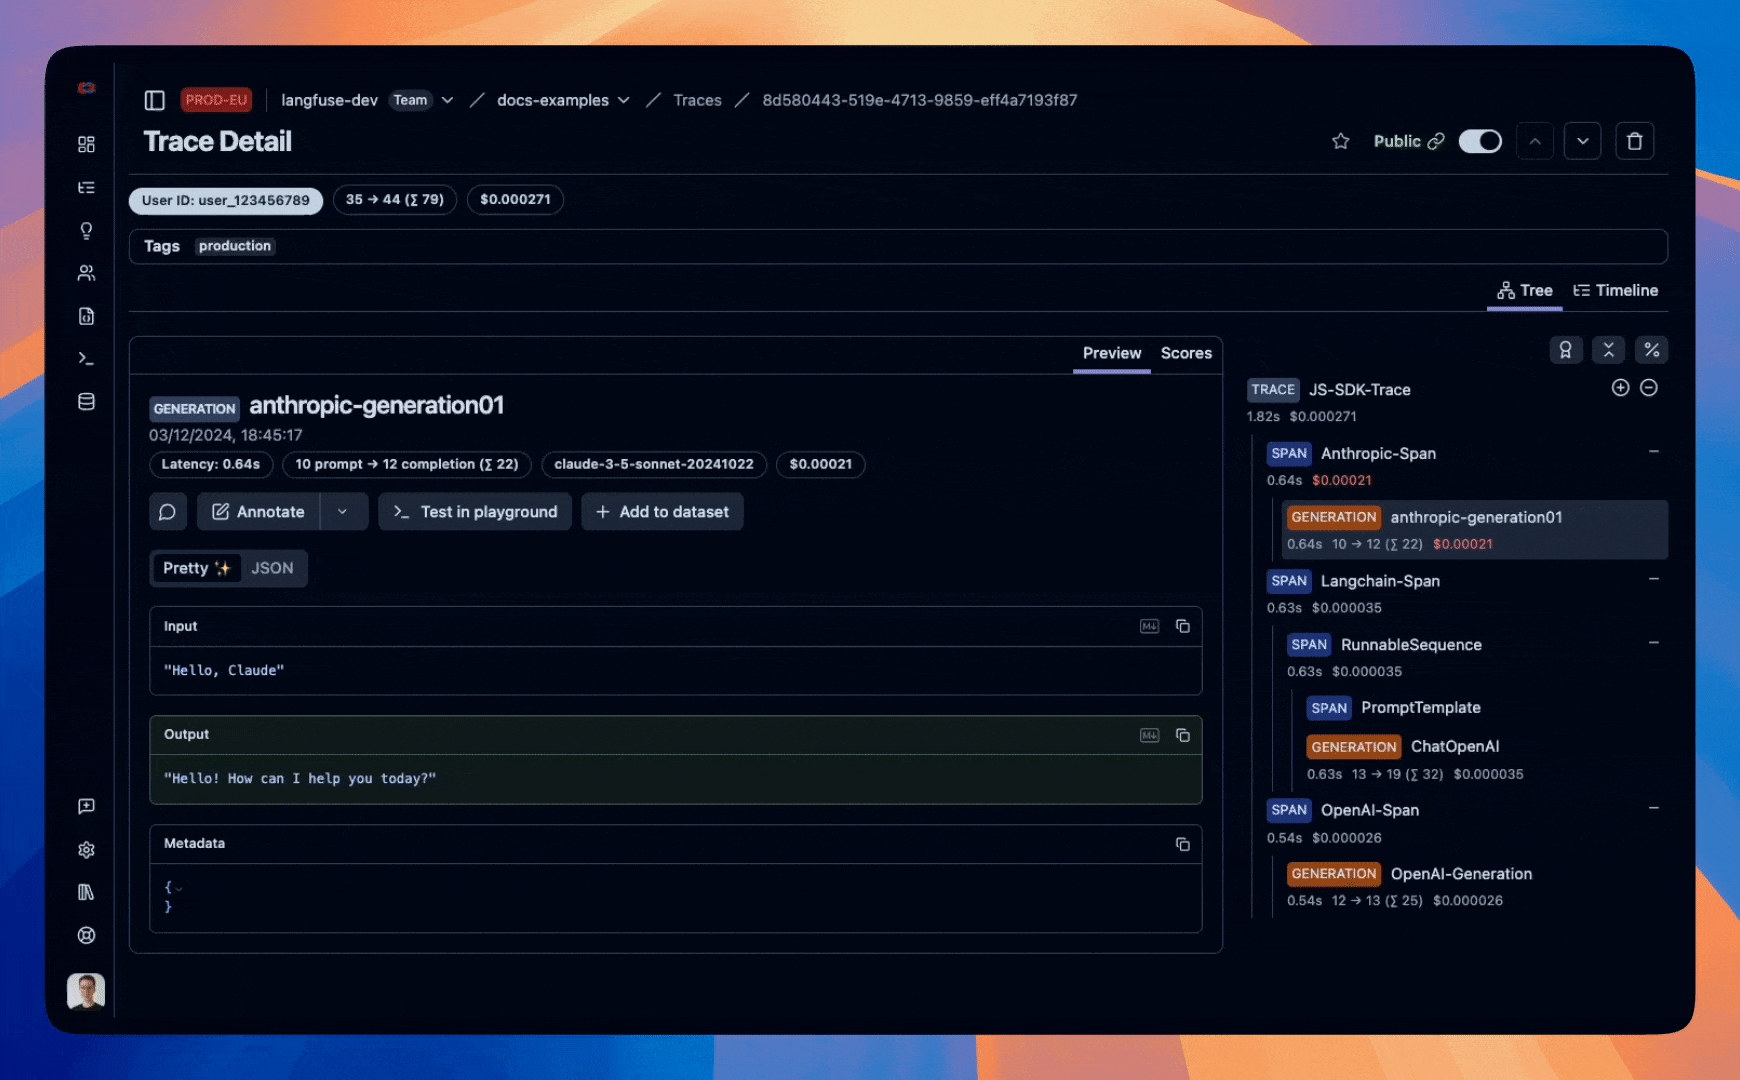Viewport: 1740px width, 1080px height.
Task: Click the trace ID 8d580443 breadcrumb
Action: pyautogui.click(x=920, y=100)
